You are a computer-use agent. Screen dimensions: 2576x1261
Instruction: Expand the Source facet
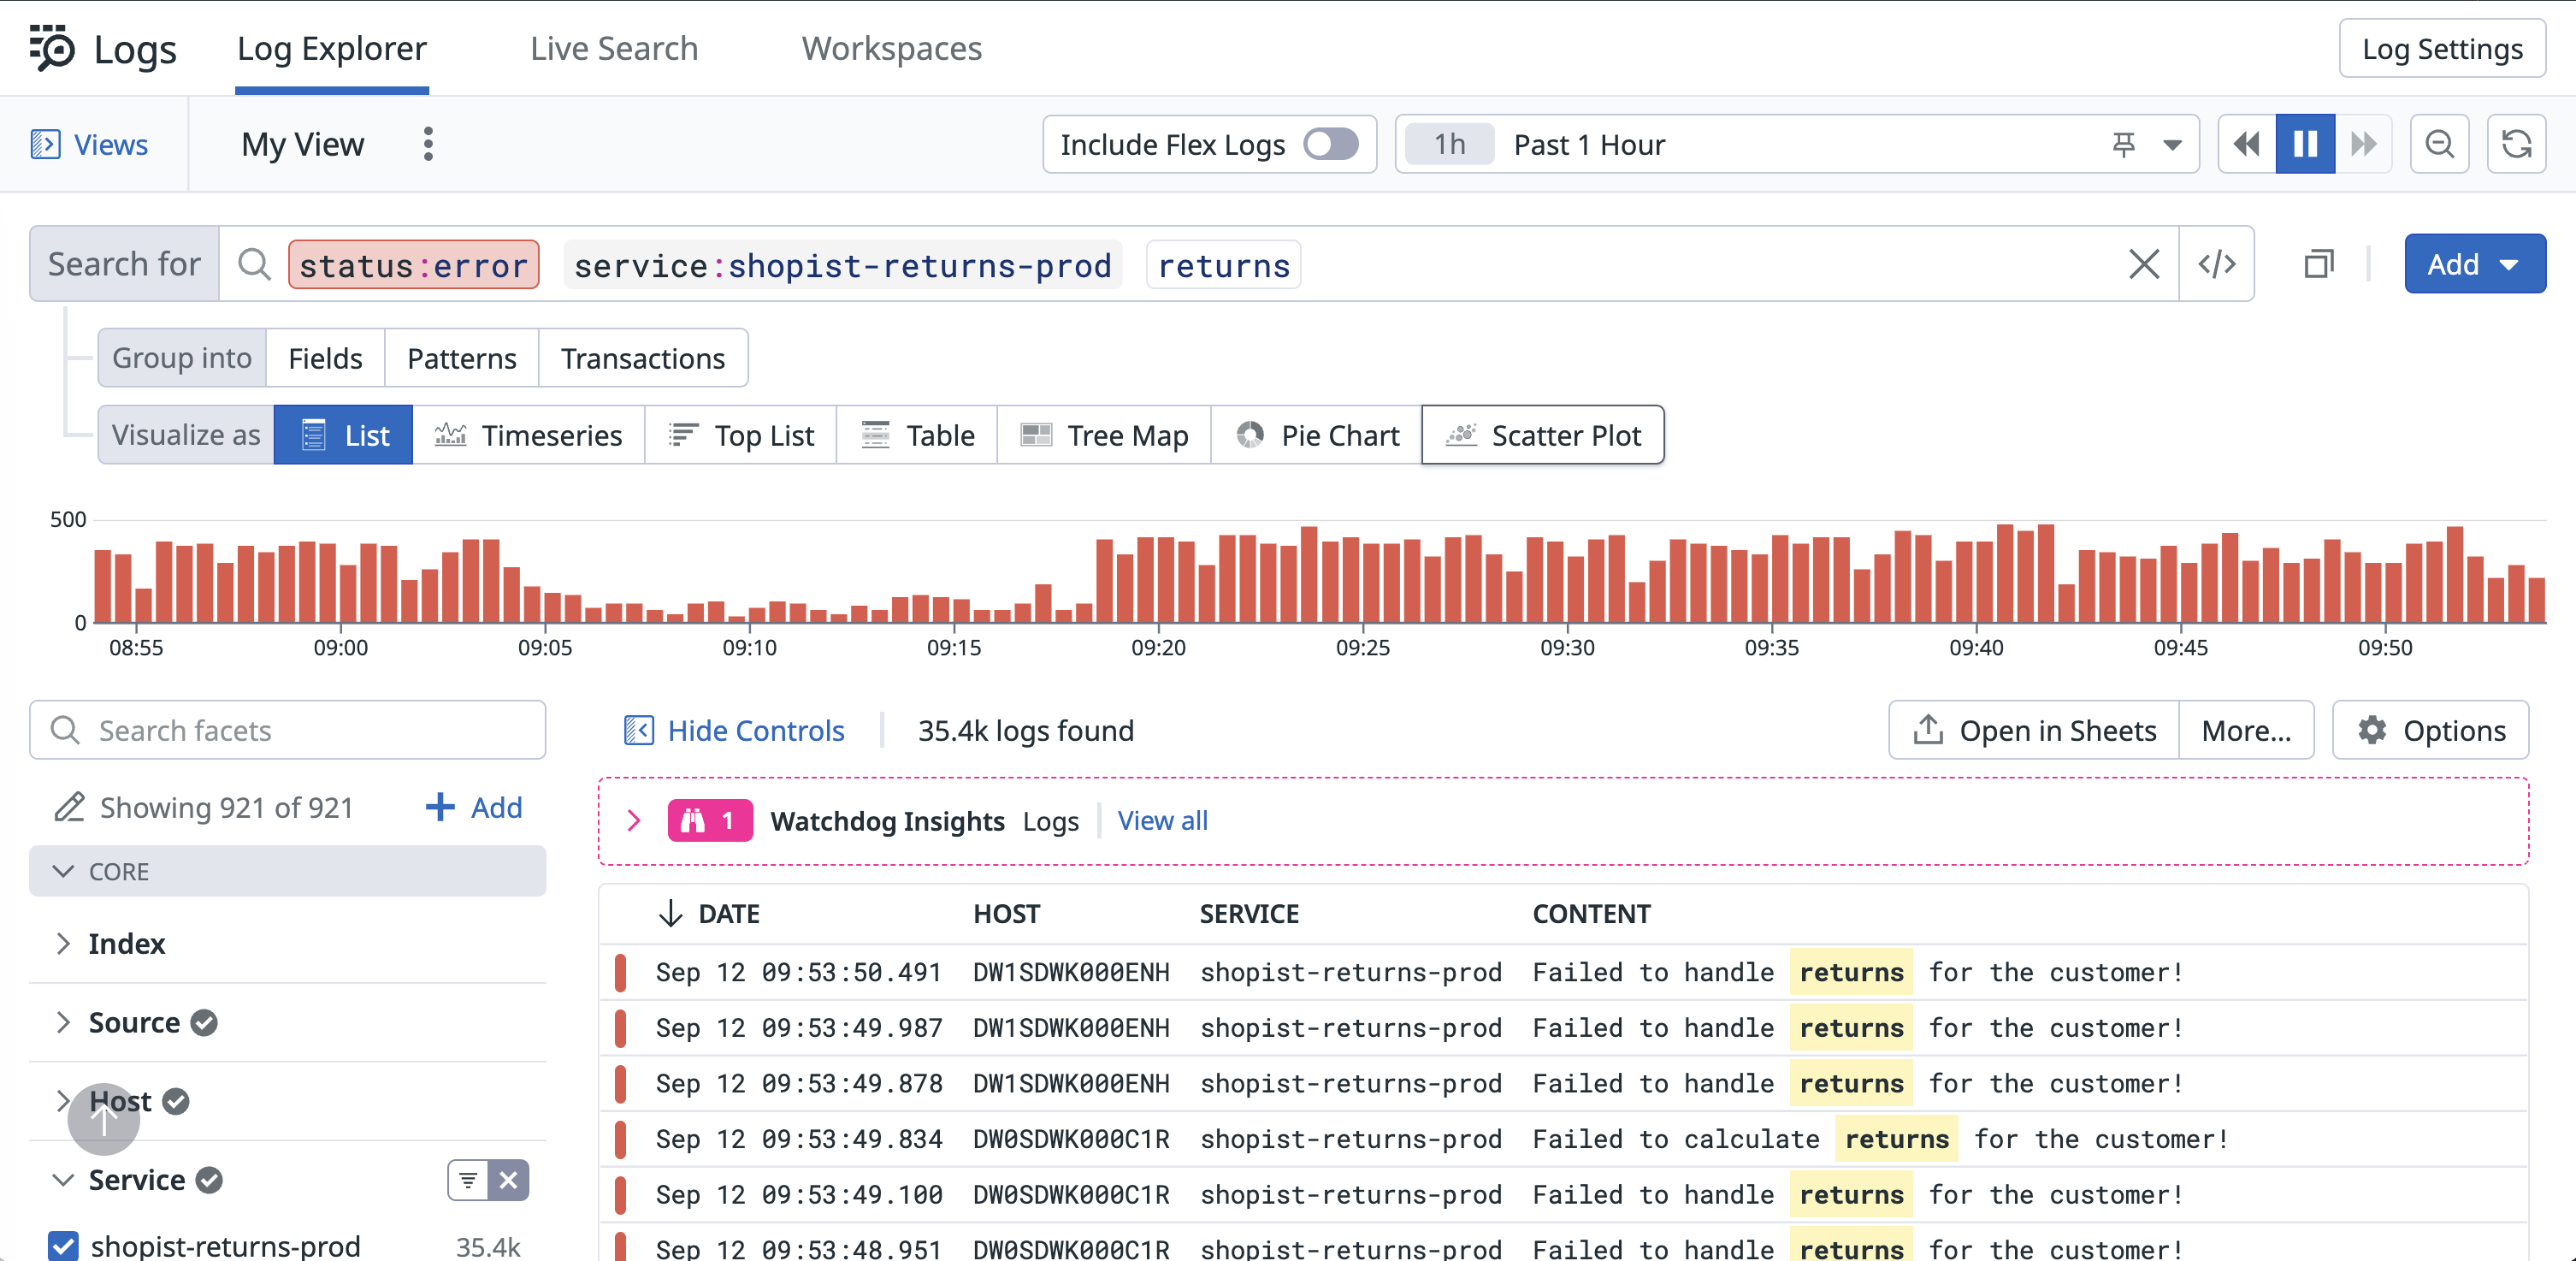click(63, 1022)
